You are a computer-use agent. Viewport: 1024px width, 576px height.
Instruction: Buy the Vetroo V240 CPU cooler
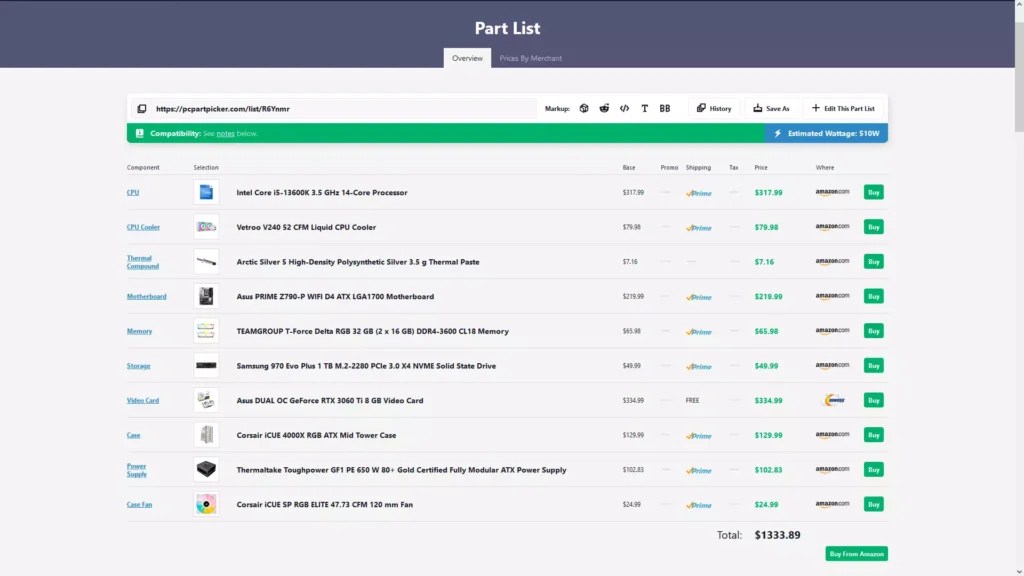click(x=873, y=227)
